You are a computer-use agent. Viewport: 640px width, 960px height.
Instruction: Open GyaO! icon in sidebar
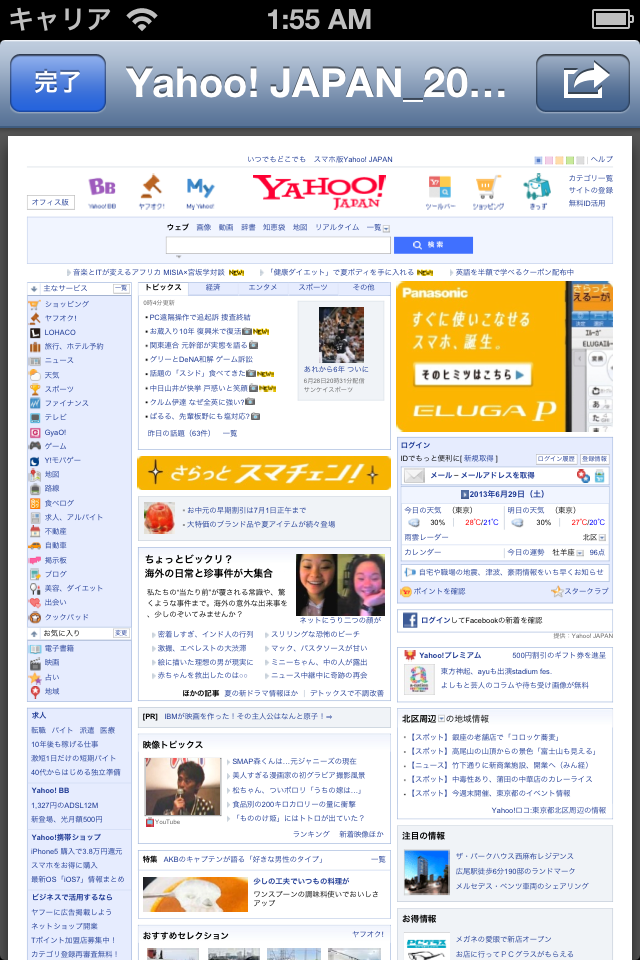36,432
